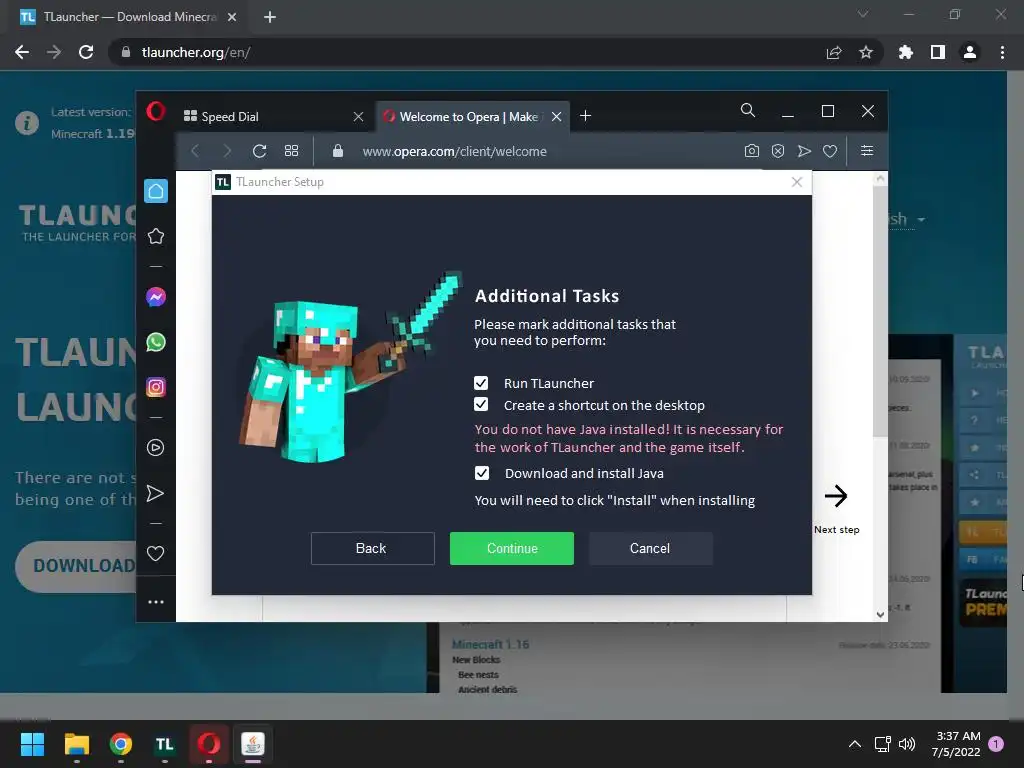Bookmark tlauncher.org with the star icon

click(865, 52)
